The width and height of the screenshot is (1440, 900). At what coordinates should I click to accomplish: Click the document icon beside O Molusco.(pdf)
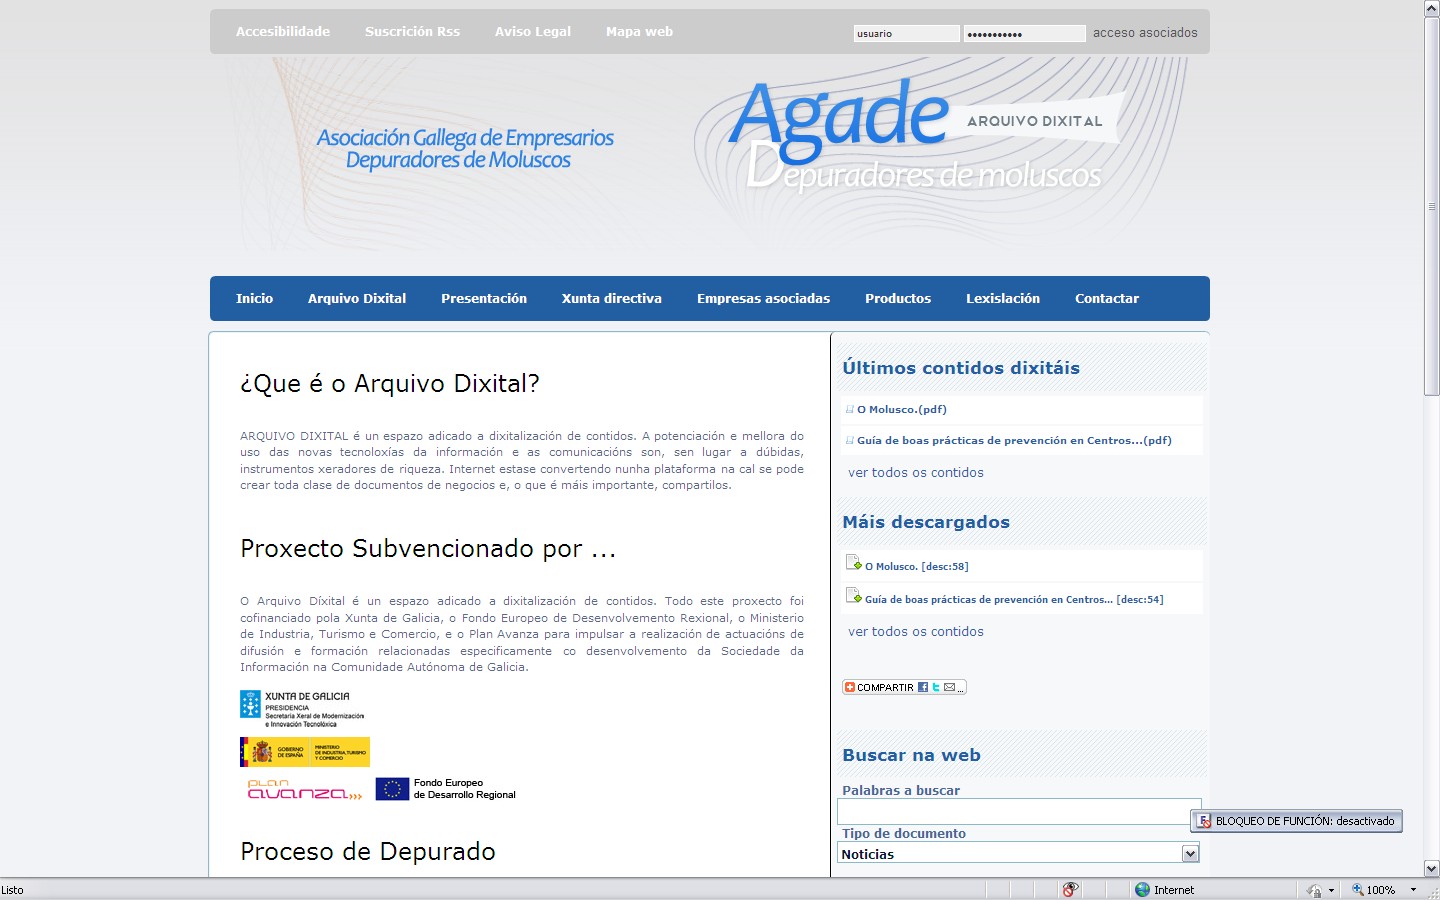point(850,409)
